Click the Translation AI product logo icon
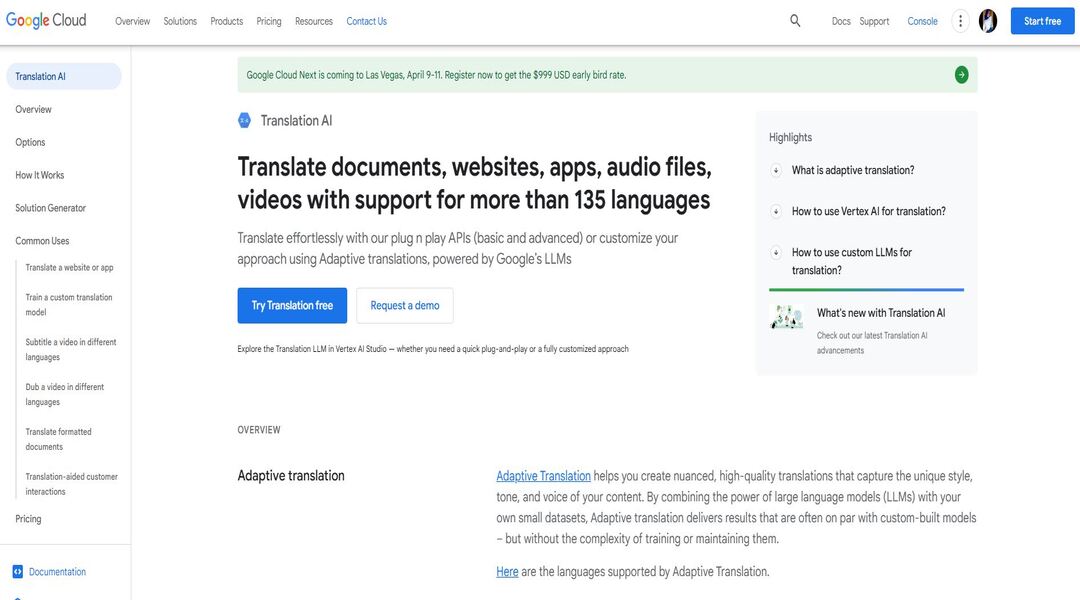This screenshot has width=1080, height=600. click(x=244, y=119)
